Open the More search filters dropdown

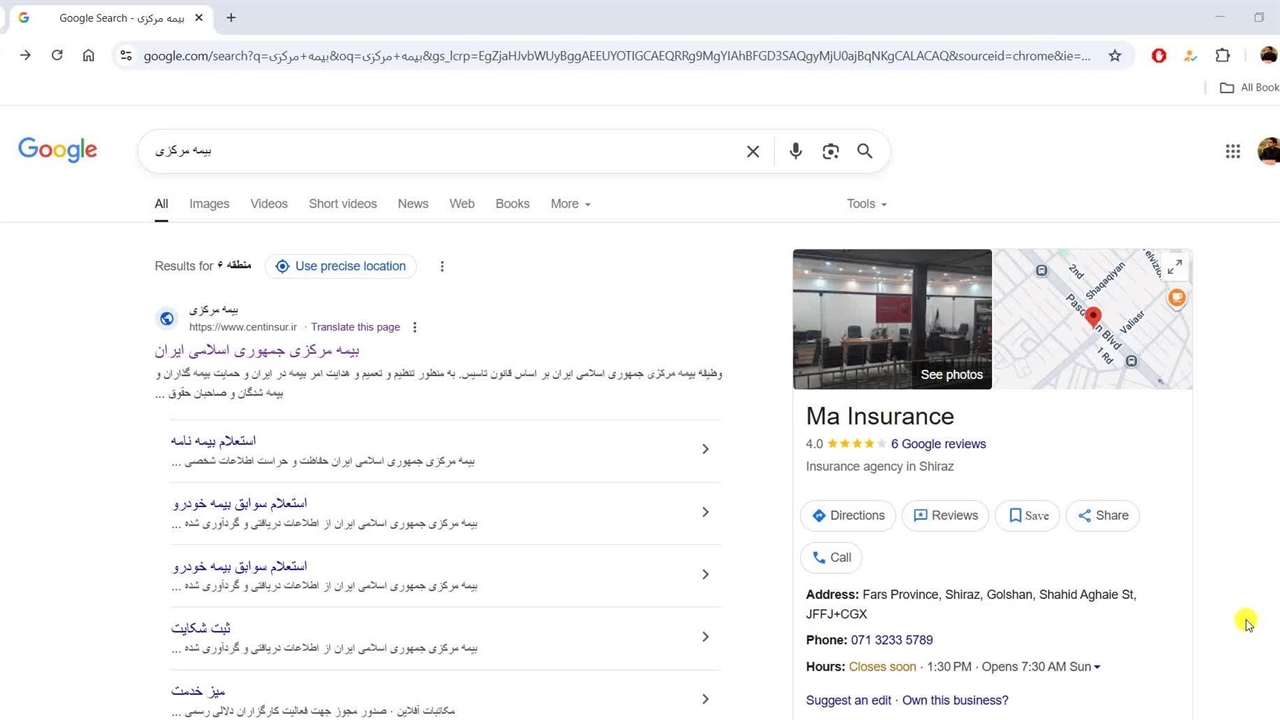[570, 204]
